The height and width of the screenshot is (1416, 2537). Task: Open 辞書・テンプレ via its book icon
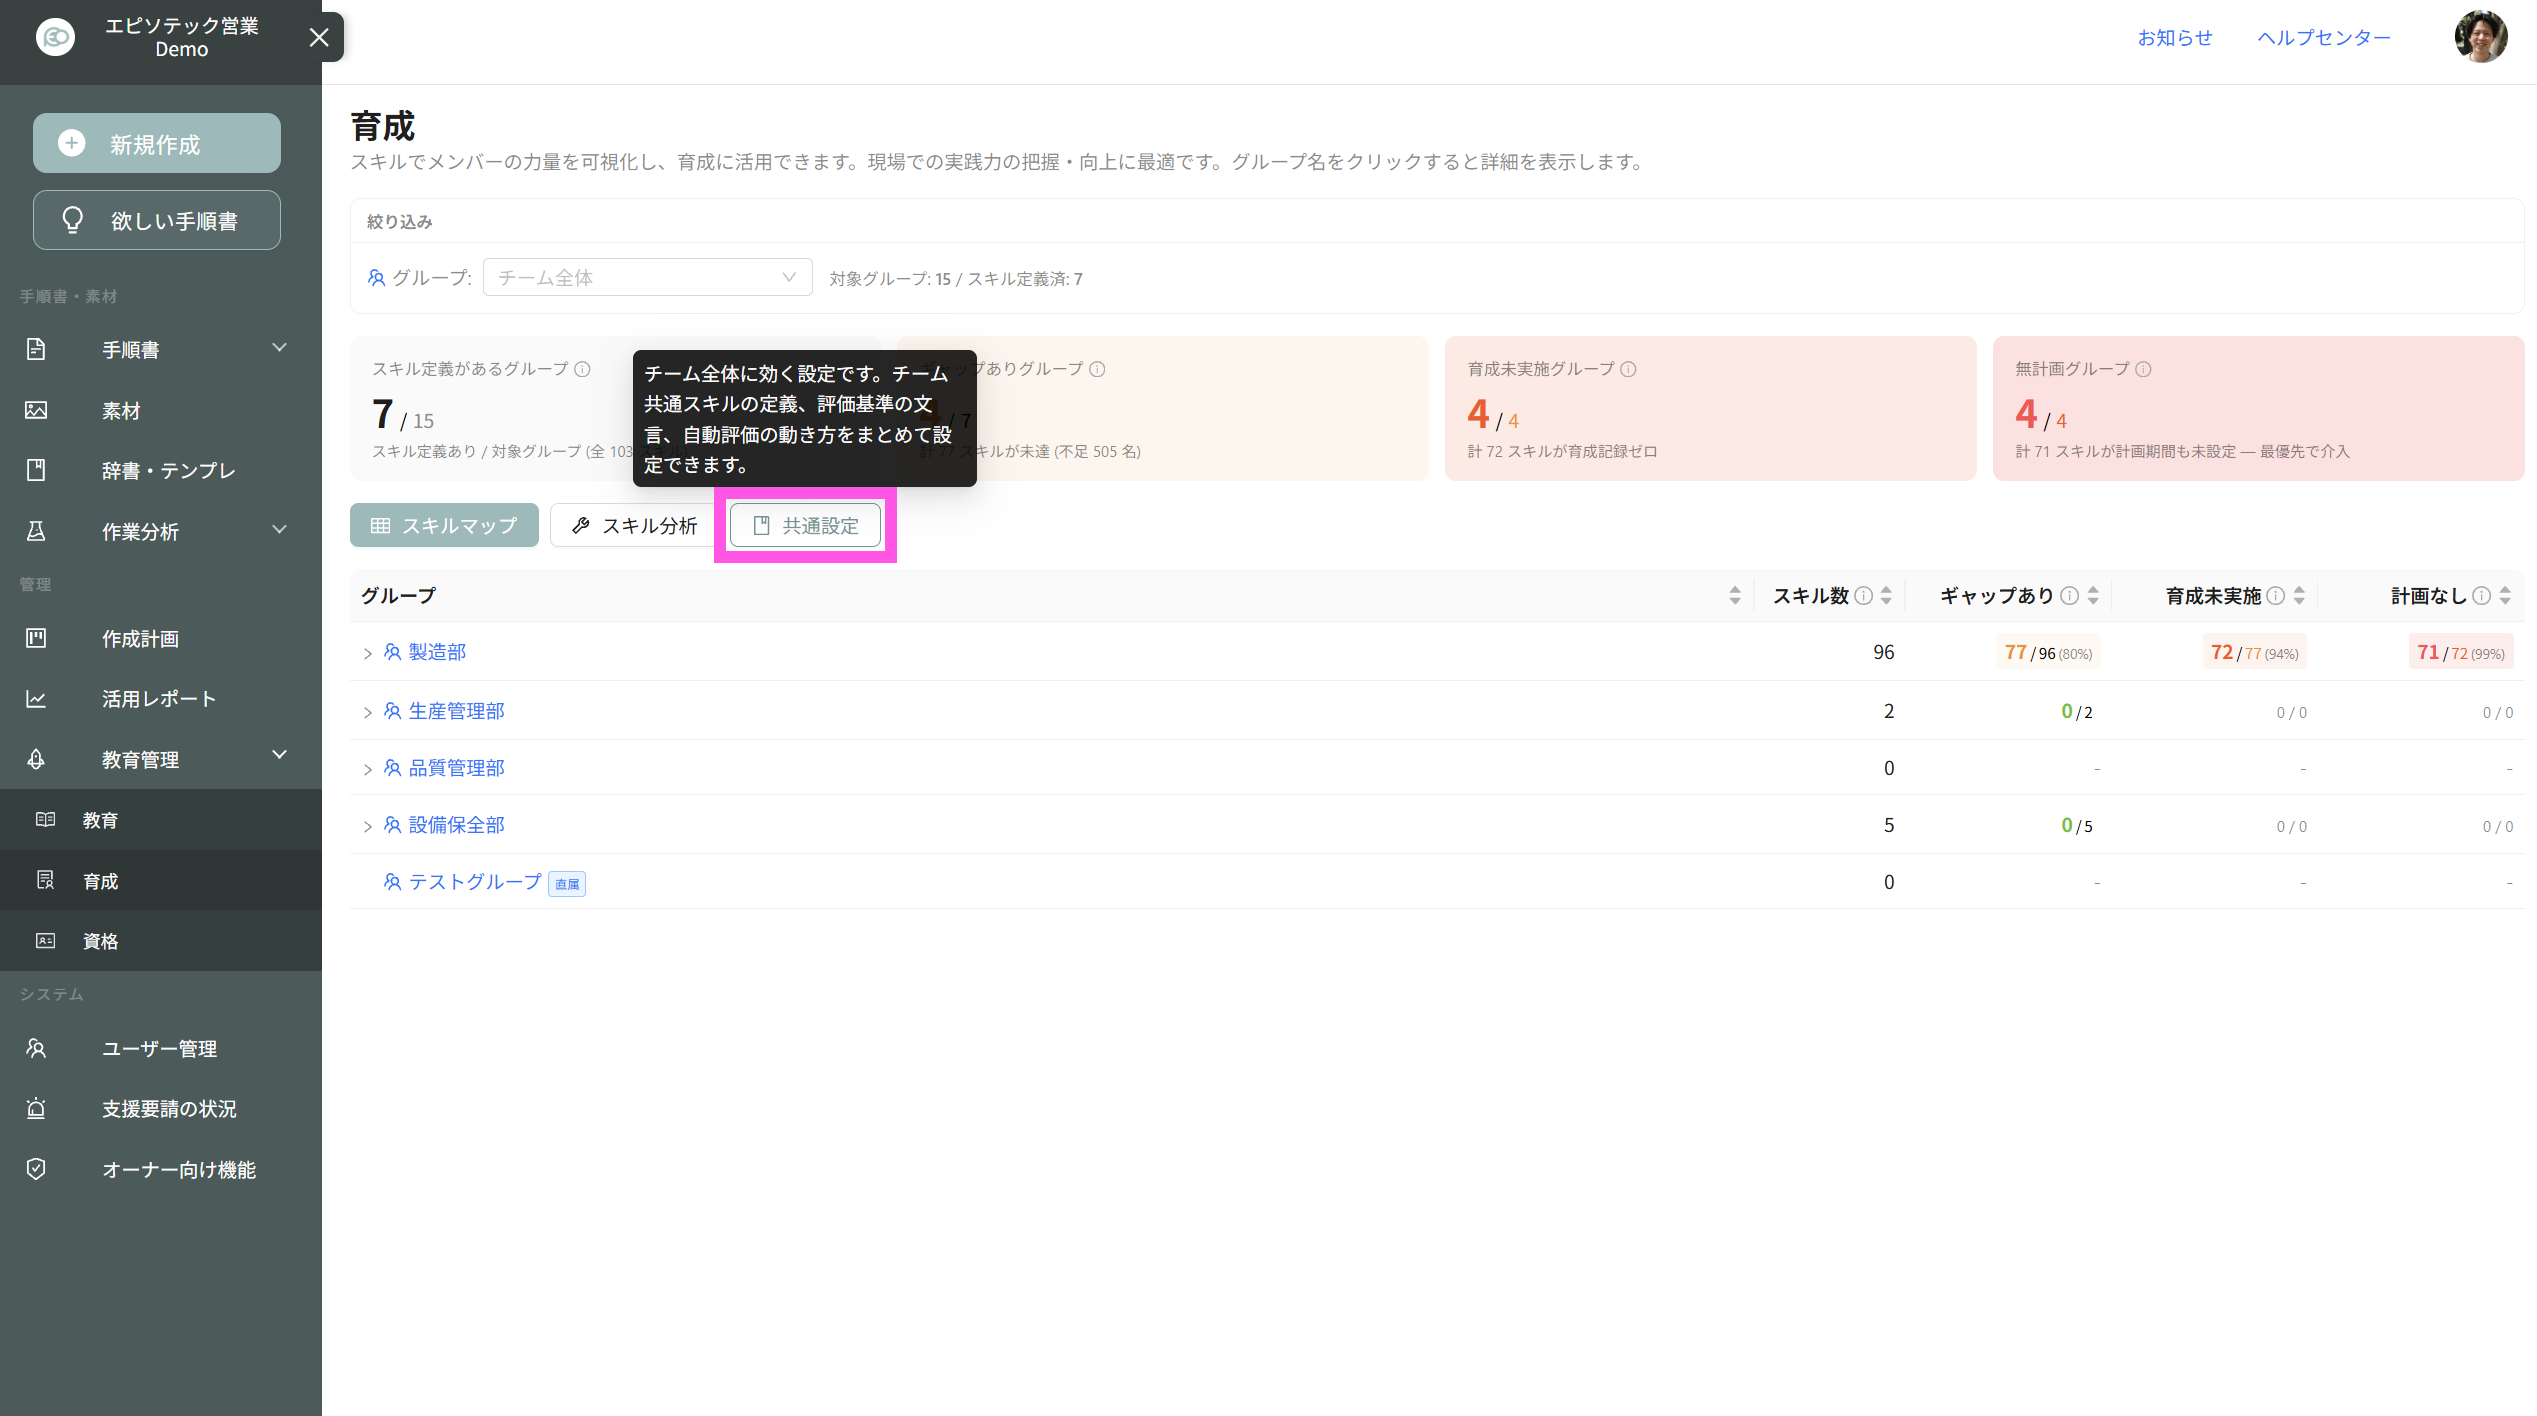point(36,470)
